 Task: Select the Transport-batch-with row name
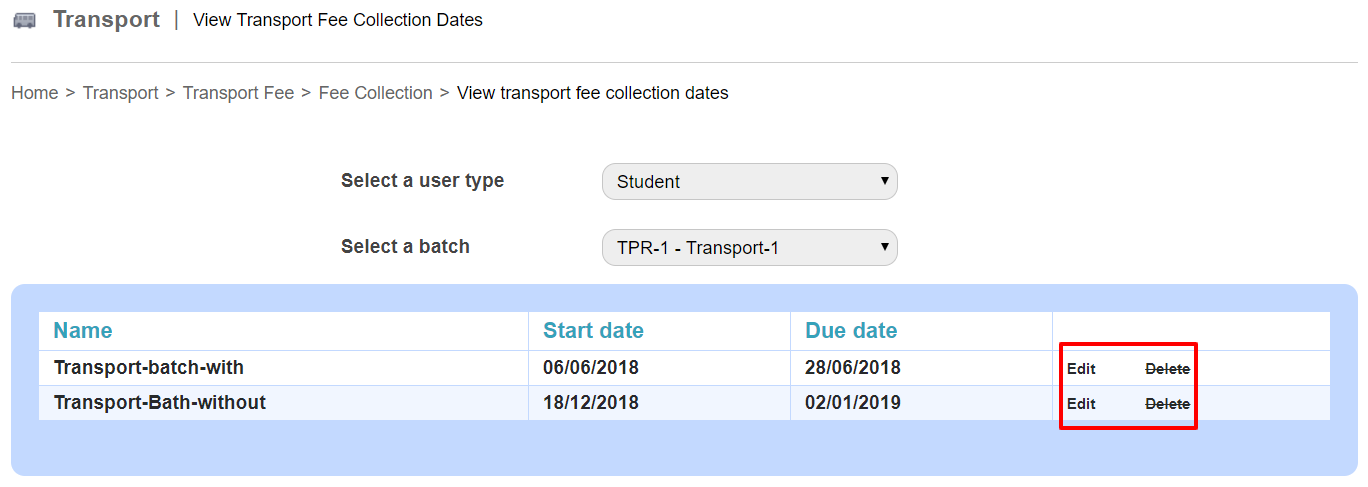(149, 368)
